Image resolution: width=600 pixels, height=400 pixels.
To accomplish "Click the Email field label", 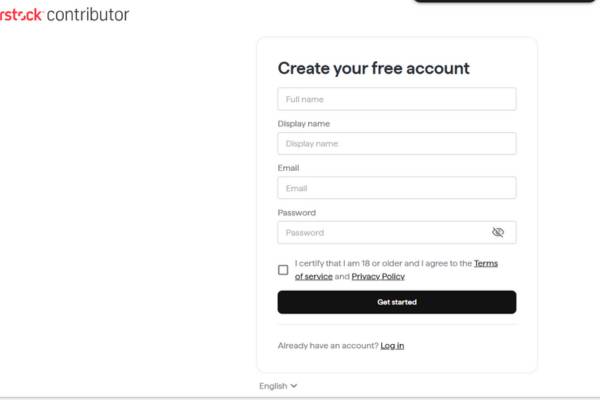I will coord(288,168).
